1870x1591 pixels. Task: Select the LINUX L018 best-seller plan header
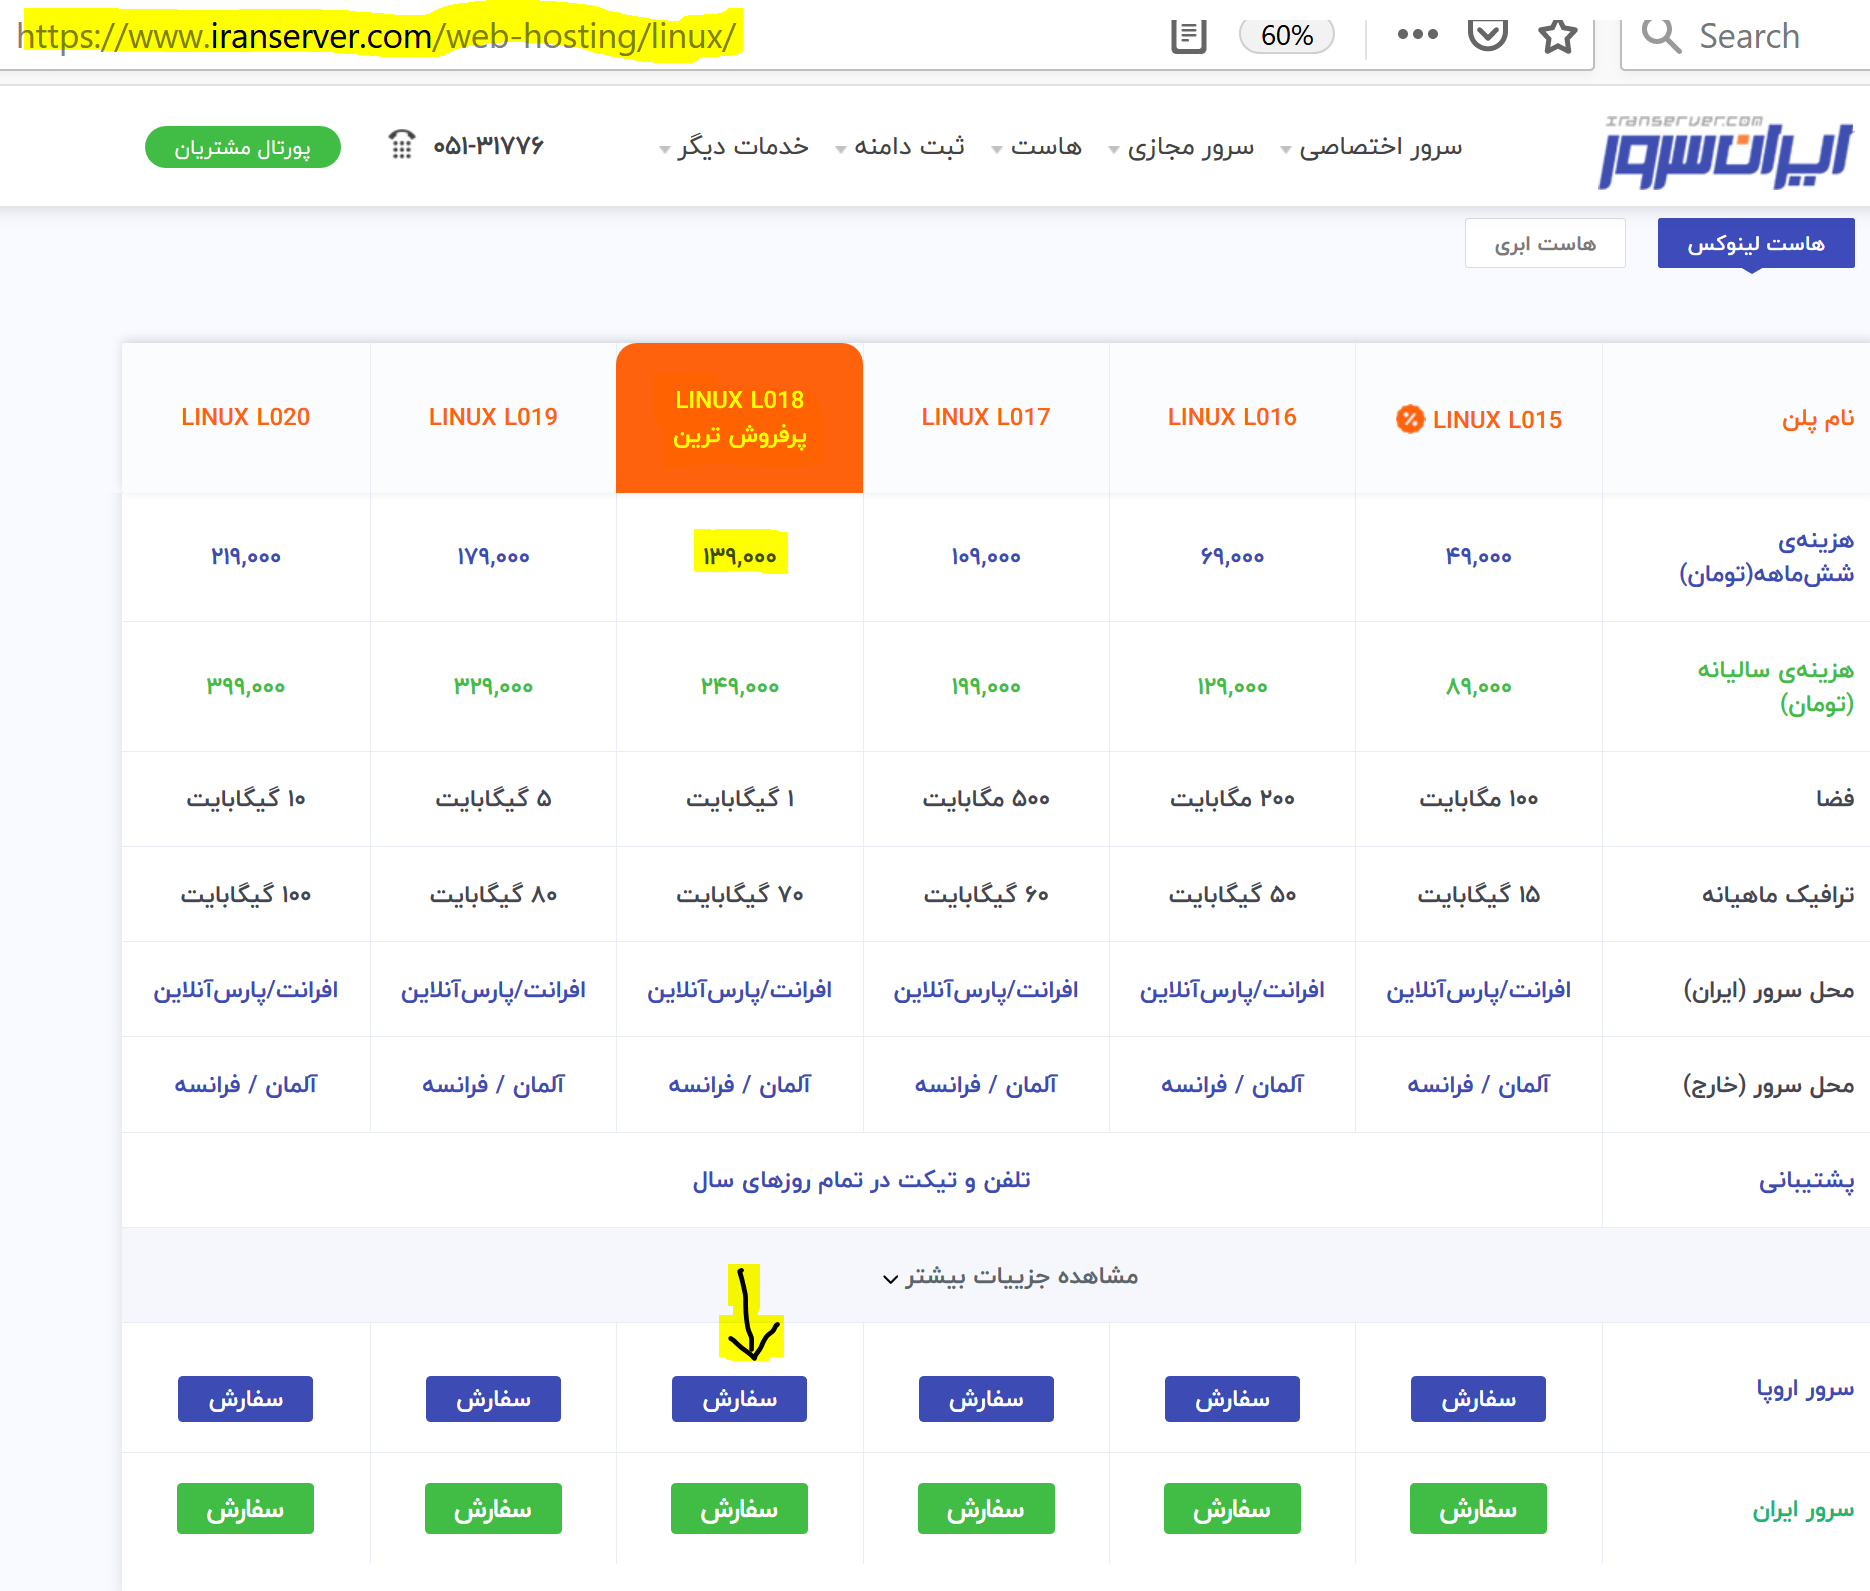tap(739, 418)
